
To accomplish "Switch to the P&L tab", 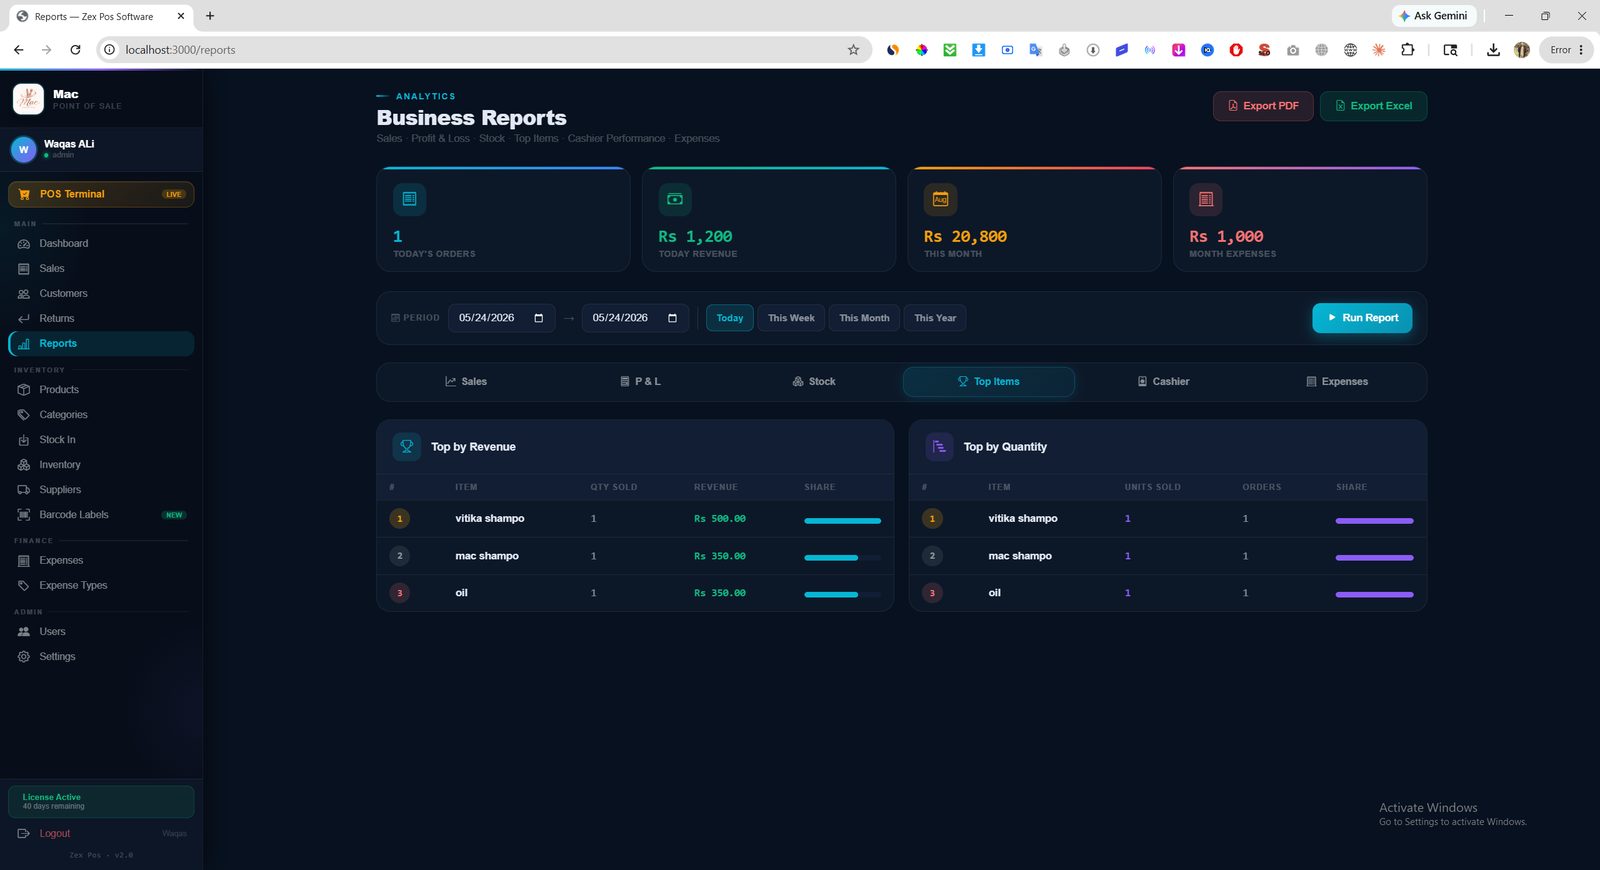I will (640, 382).
